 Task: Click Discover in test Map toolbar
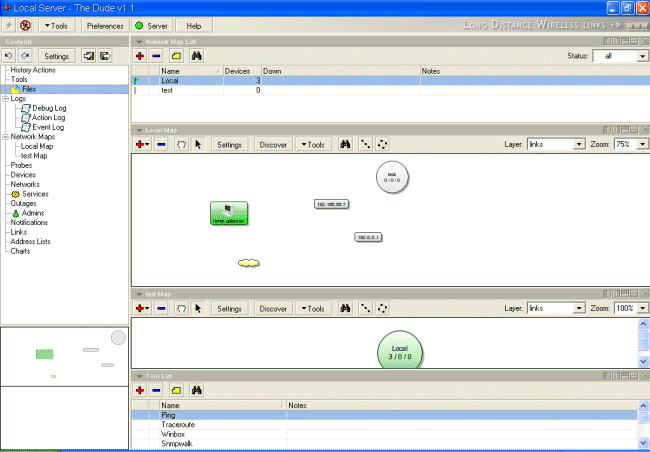(273, 309)
